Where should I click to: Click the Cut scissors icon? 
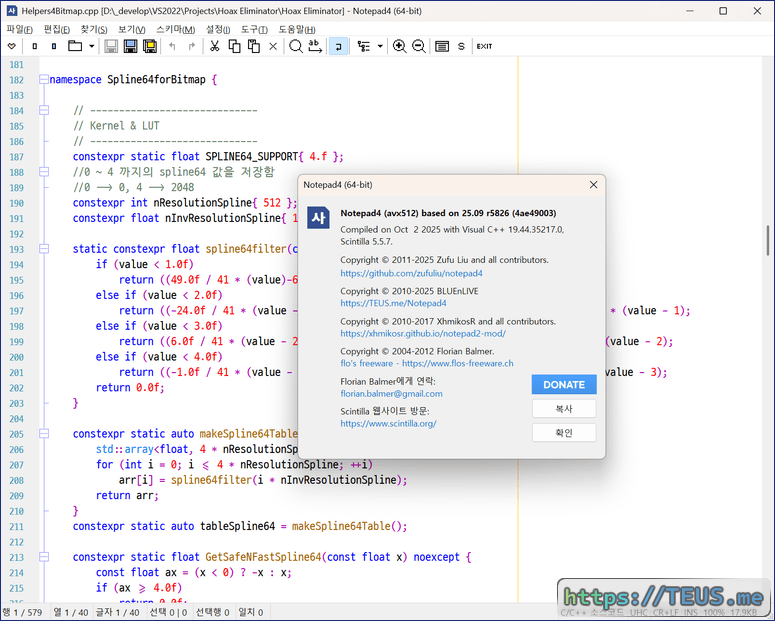216,46
